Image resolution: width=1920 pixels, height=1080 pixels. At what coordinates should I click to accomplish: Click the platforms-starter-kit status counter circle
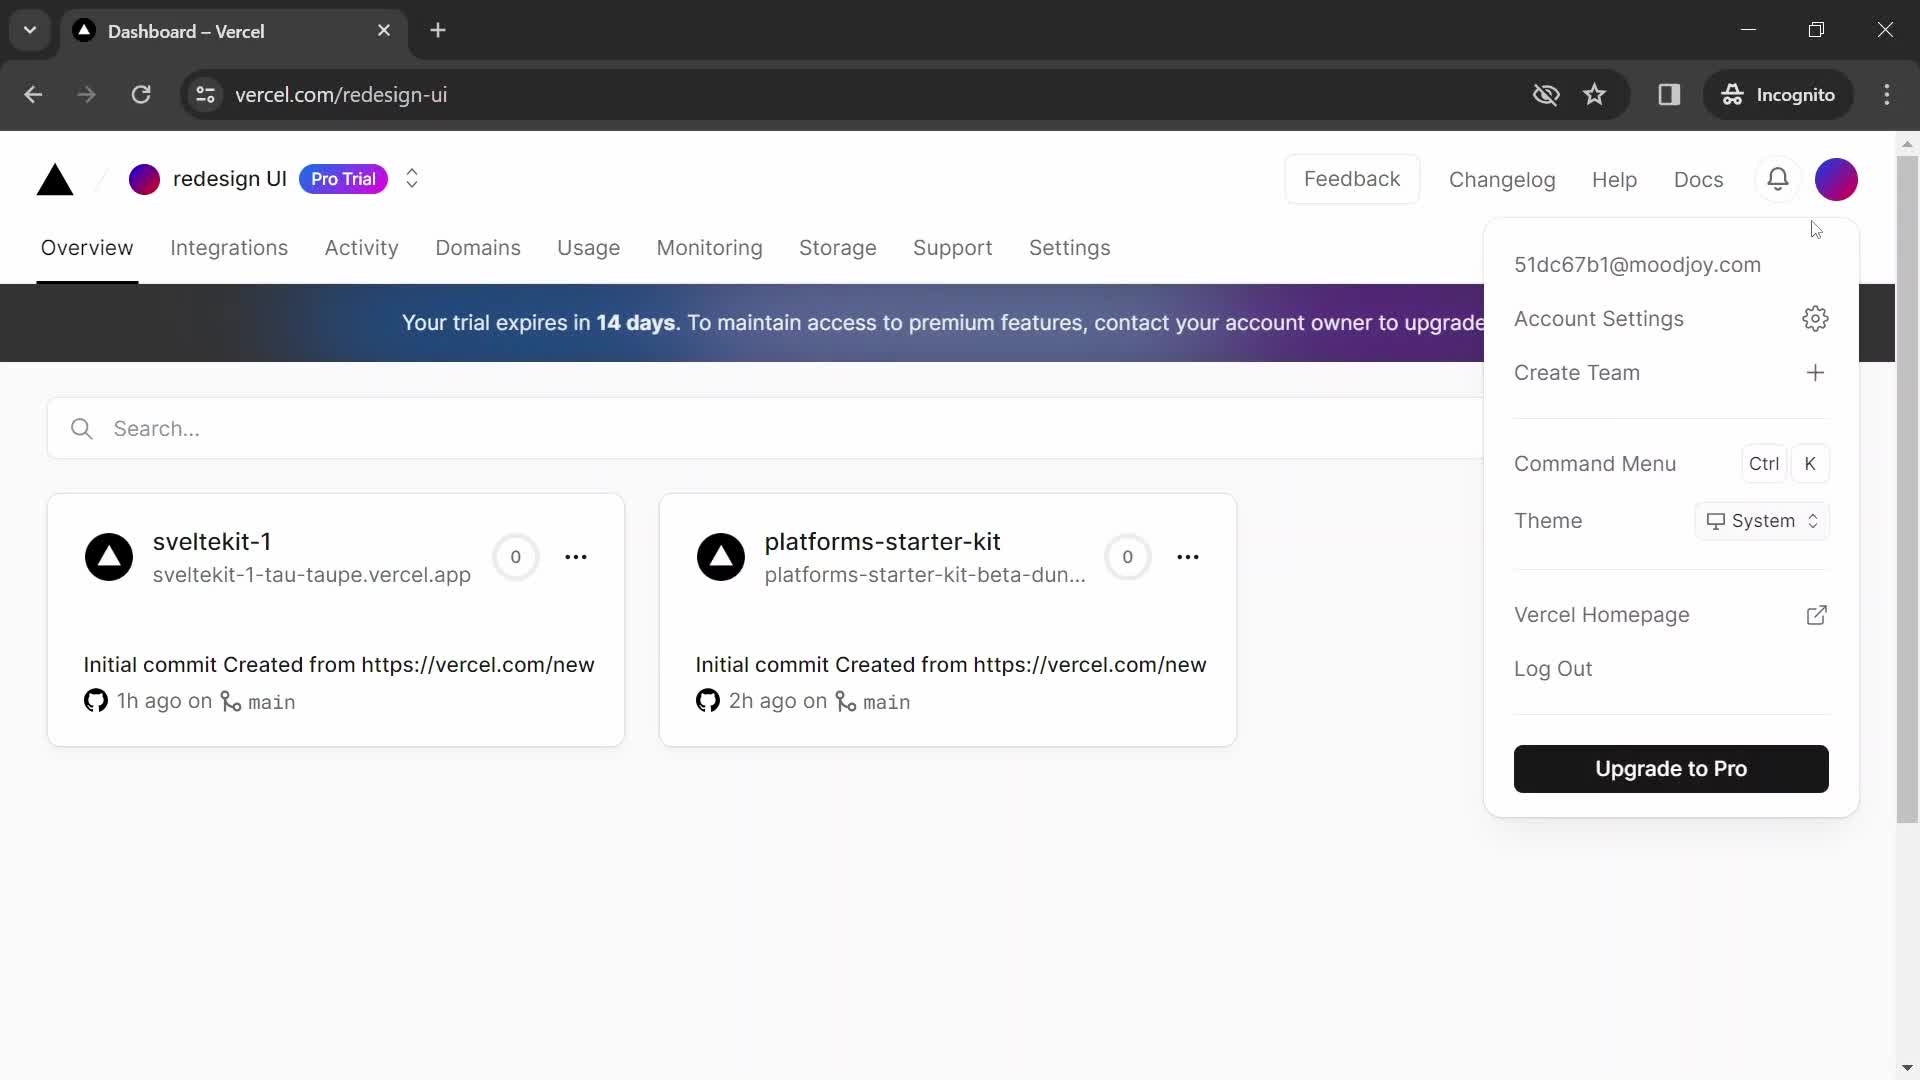tap(1127, 557)
